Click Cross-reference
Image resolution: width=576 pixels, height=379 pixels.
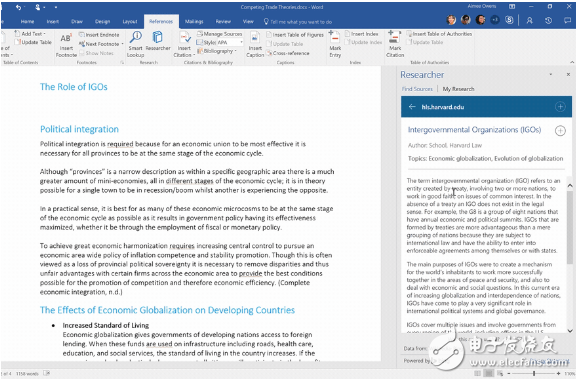pos(288,53)
